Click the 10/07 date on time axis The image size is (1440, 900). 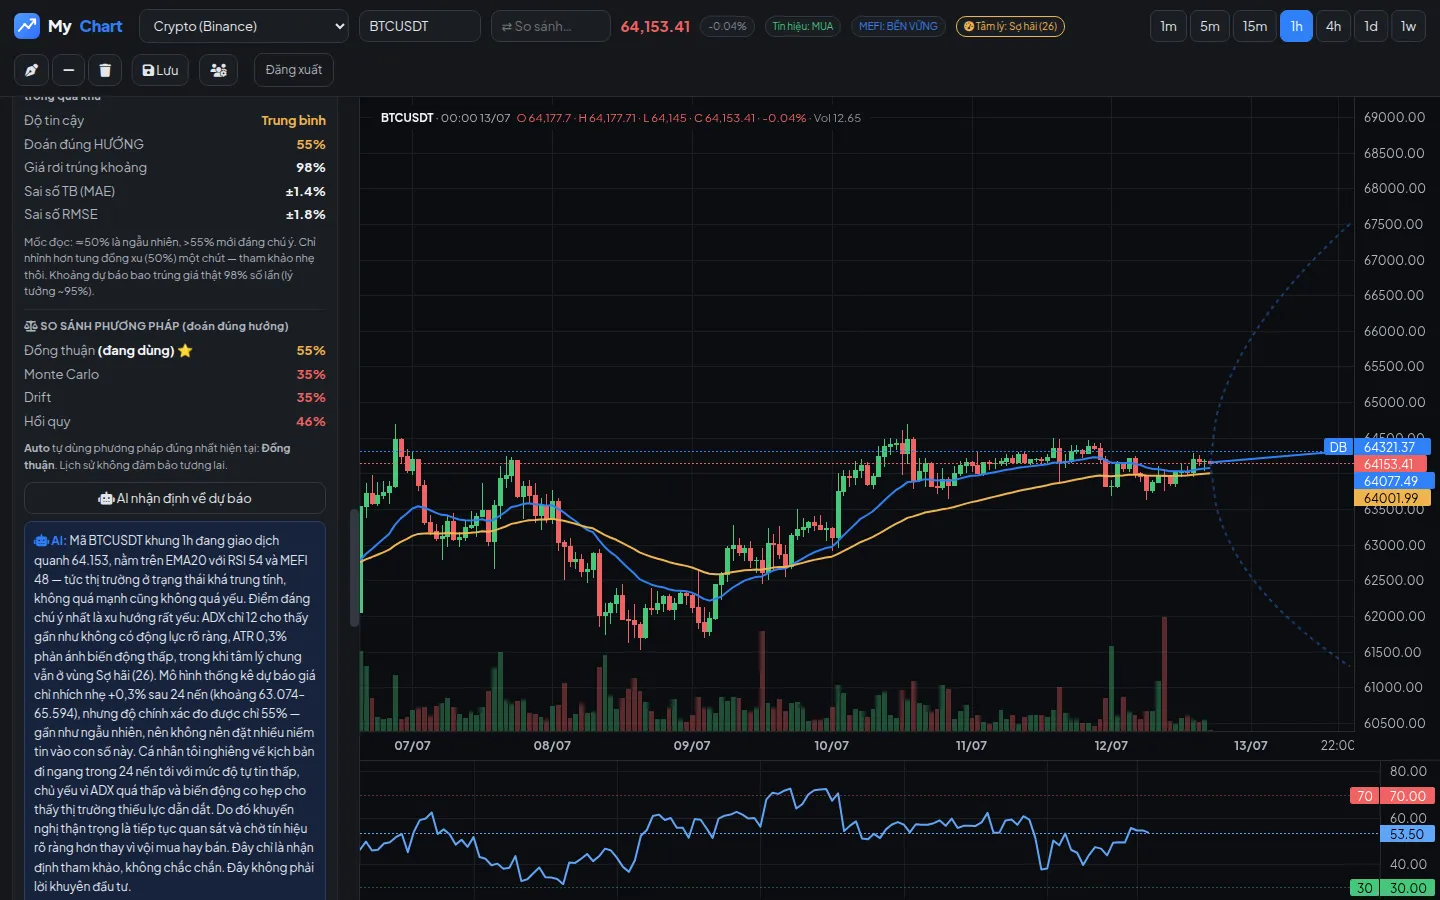click(831, 745)
